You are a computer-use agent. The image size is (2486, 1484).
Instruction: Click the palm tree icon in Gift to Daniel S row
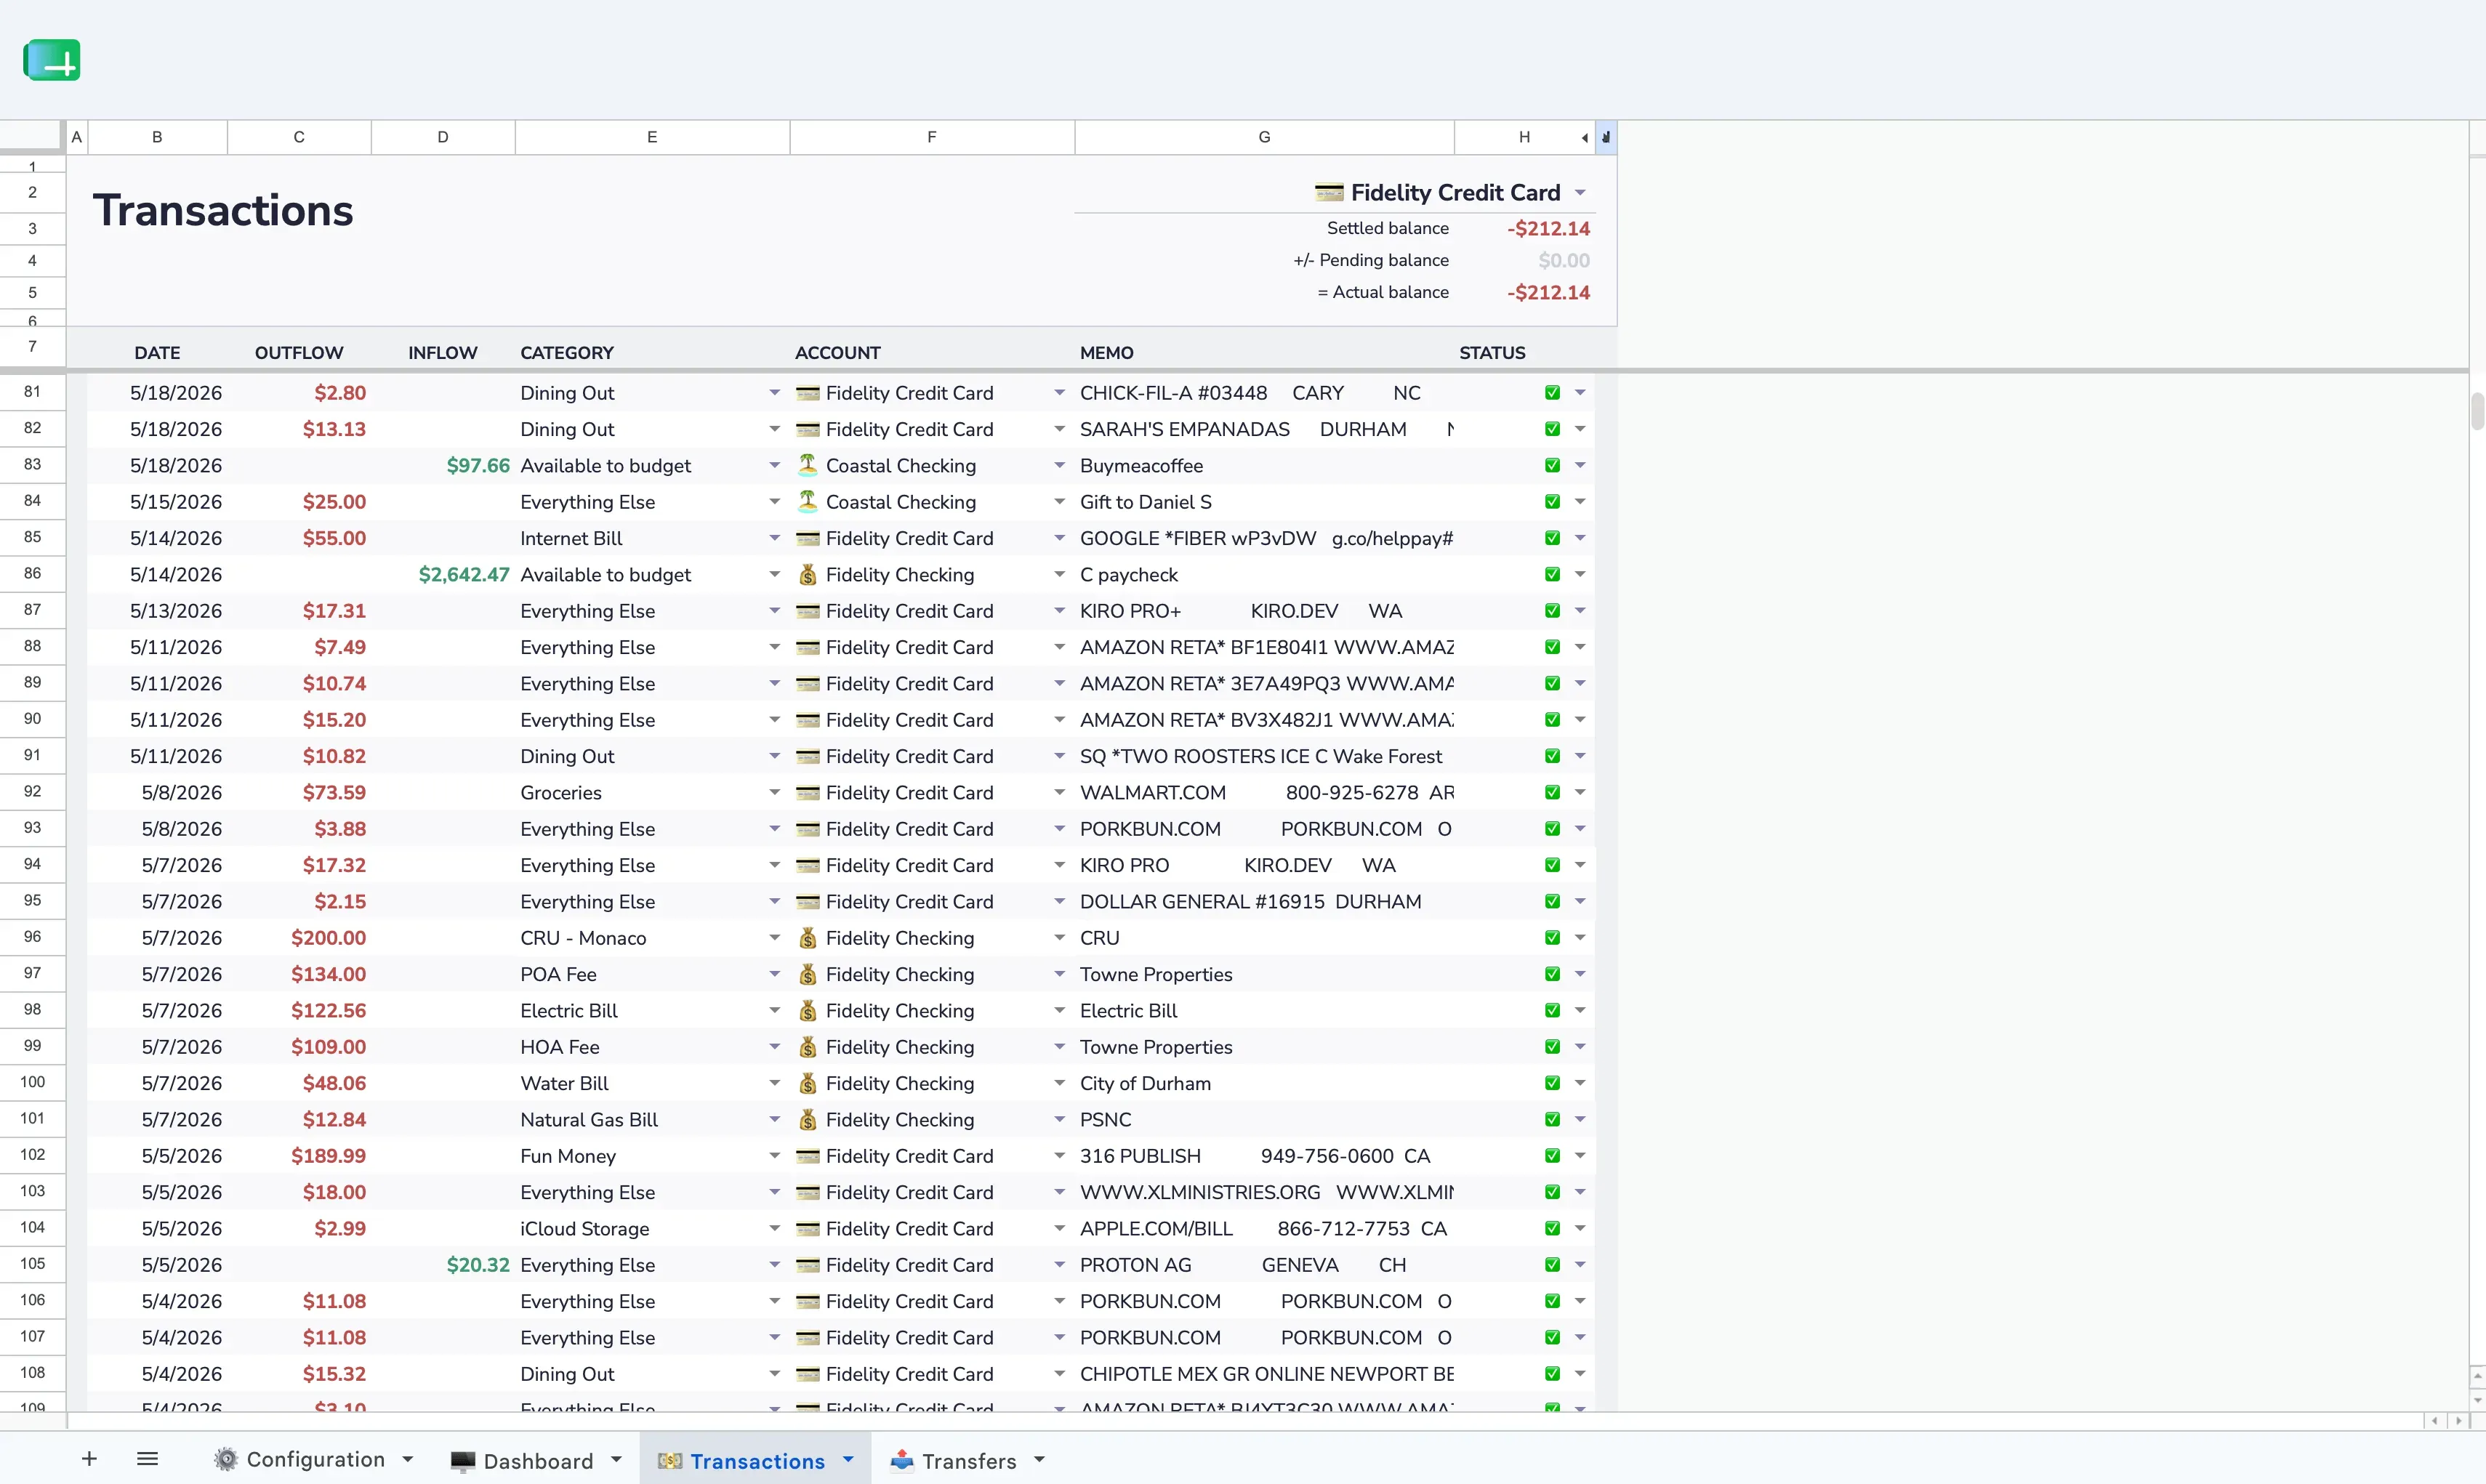[807, 501]
